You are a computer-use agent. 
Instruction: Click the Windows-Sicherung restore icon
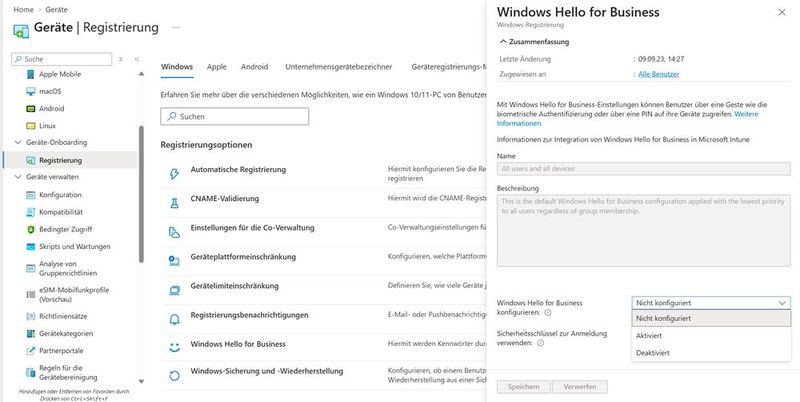[x=174, y=376]
